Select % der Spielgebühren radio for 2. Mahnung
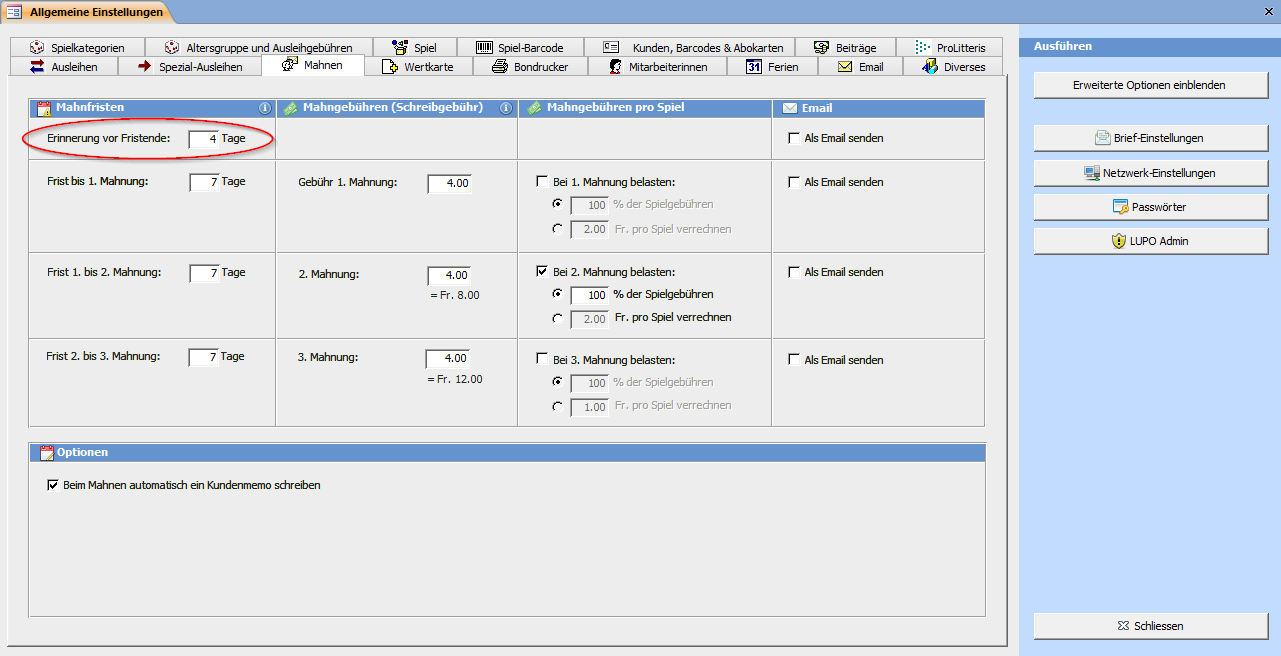 pos(558,295)
